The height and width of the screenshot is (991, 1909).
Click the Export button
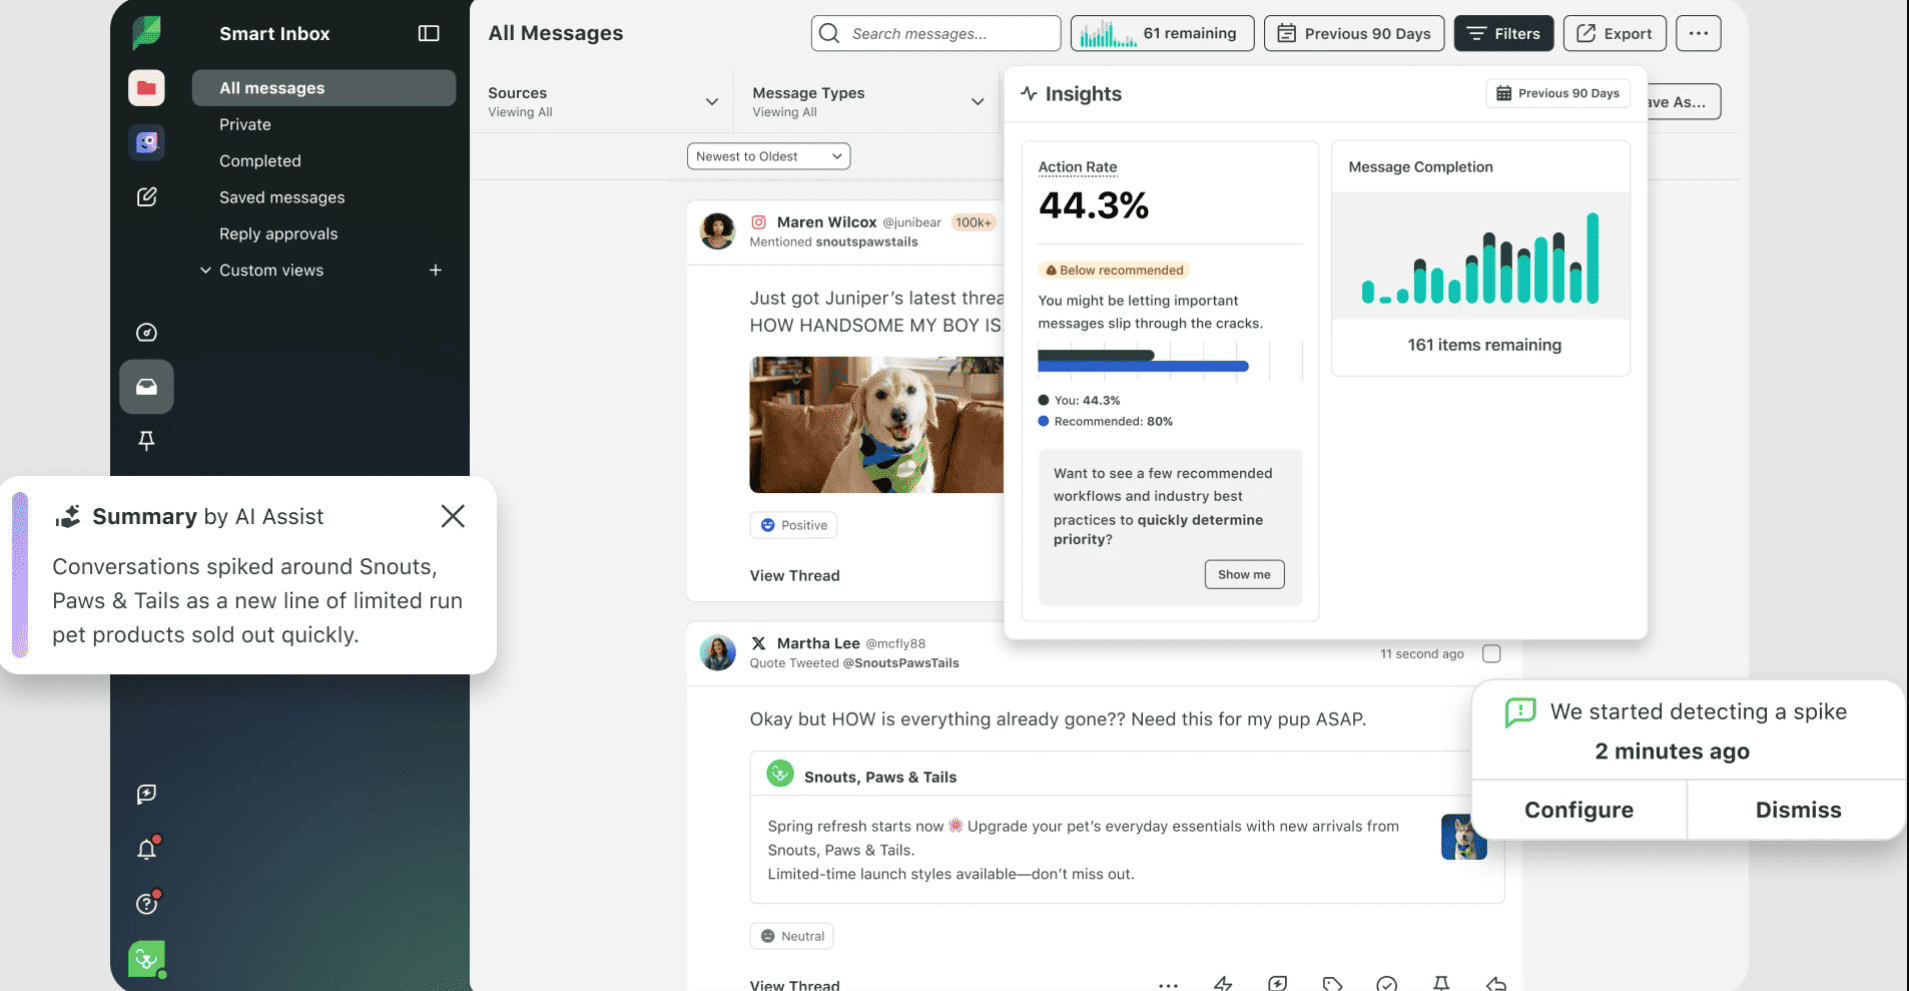(x=1615, y=33)
